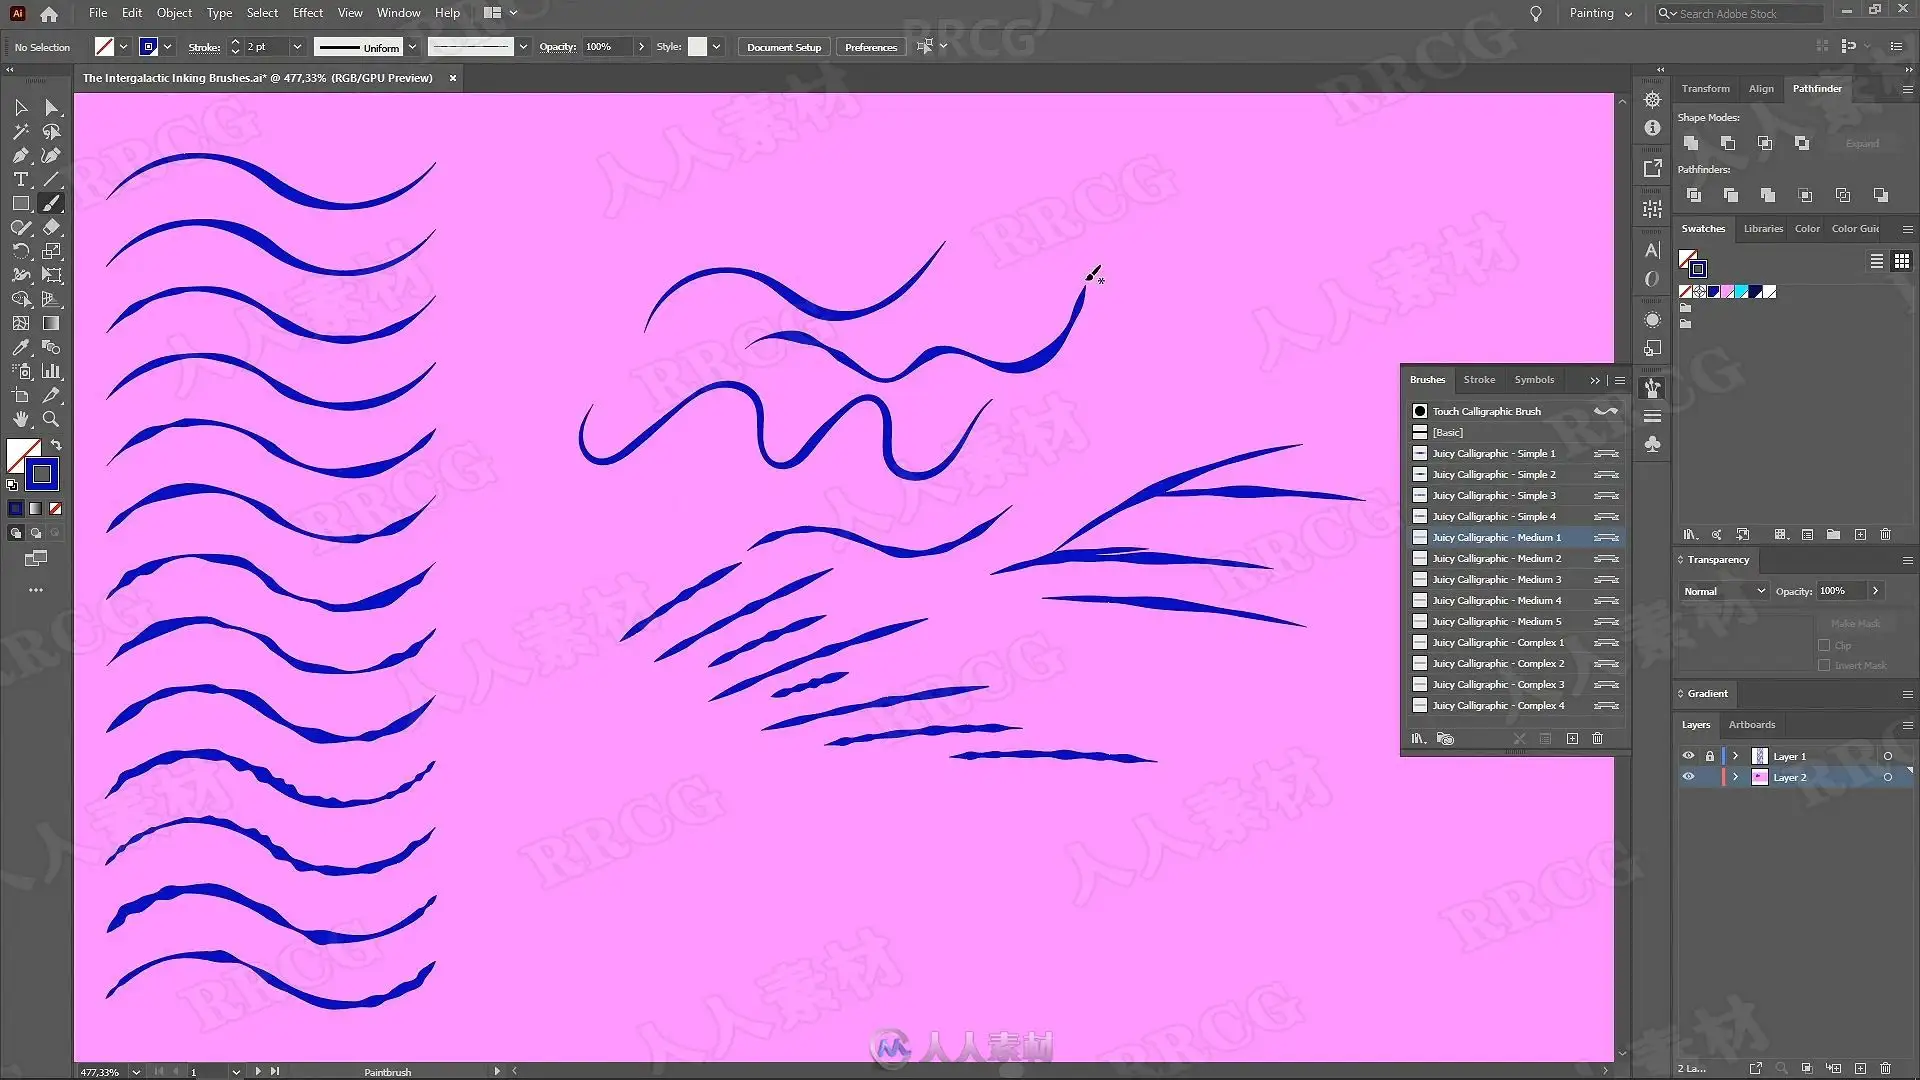The width and height of the screenshot is (1920, 1080).
Task: Choose the Eraser tool
Action: coord(52,227)
